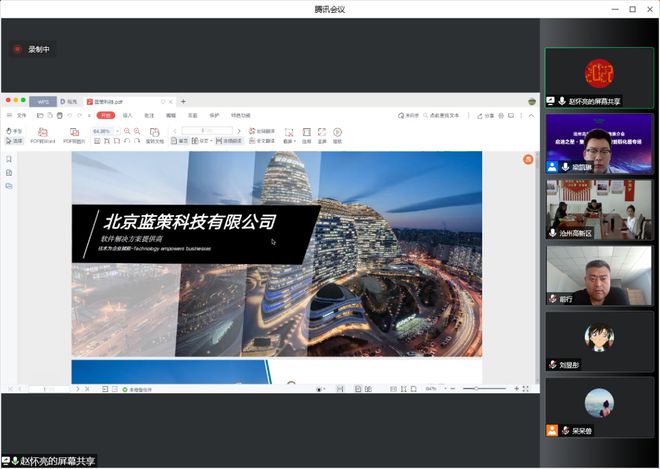Select the 沧州高新区 participant video tile
The width and height of the screenshot is (660, 469).
pyautogui.click(x=599, y=210)
